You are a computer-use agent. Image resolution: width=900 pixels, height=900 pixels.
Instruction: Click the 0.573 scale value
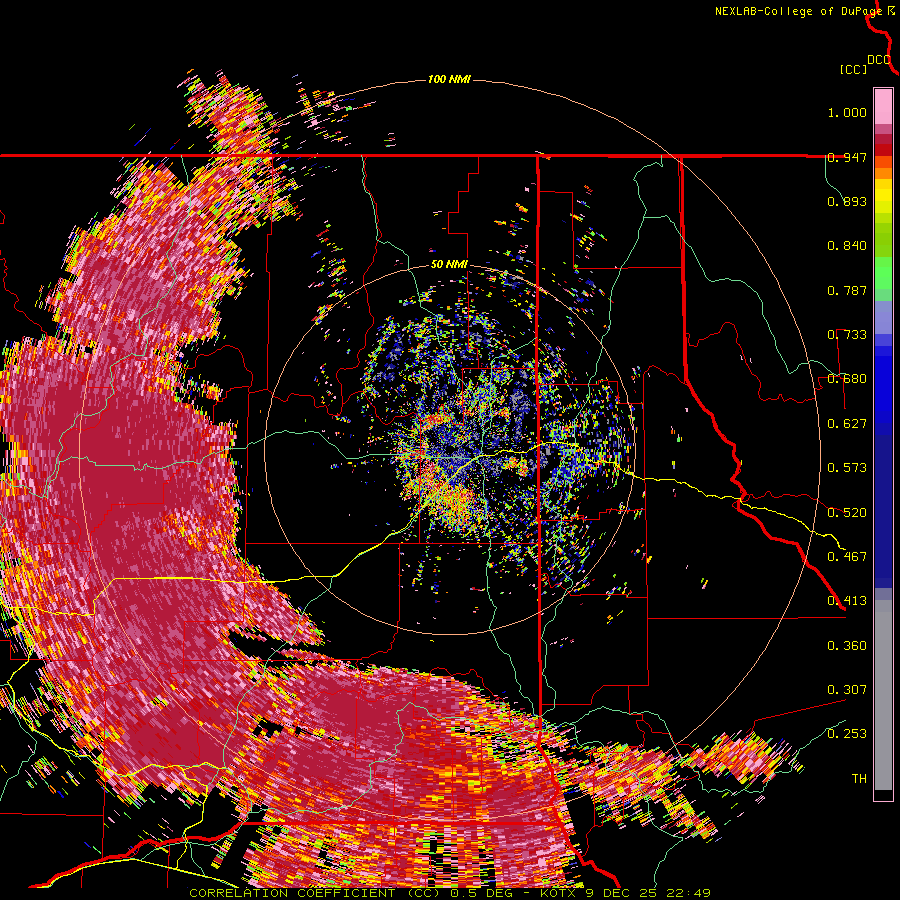[x=847, y=468]
